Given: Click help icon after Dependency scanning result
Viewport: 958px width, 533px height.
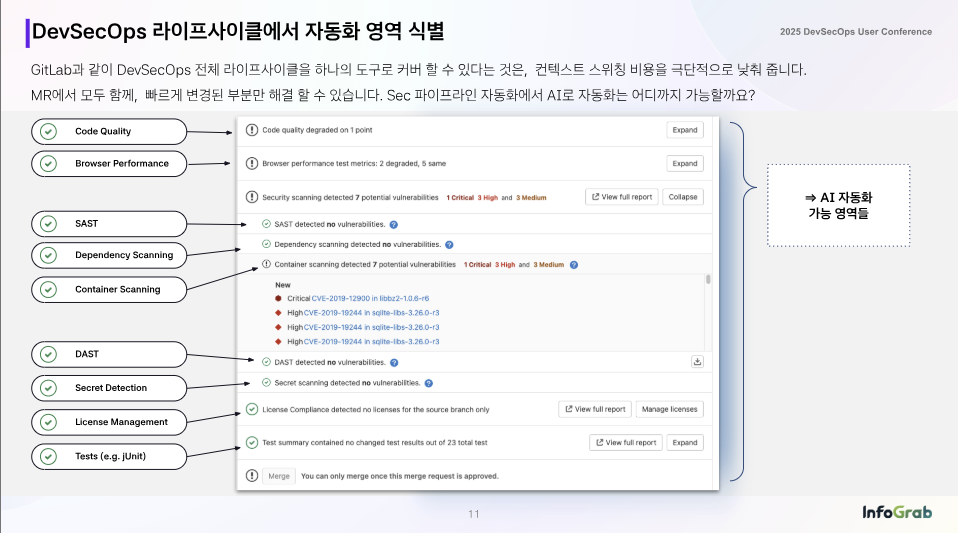Looking at the screenshot, I should click(x=449, y=244).
